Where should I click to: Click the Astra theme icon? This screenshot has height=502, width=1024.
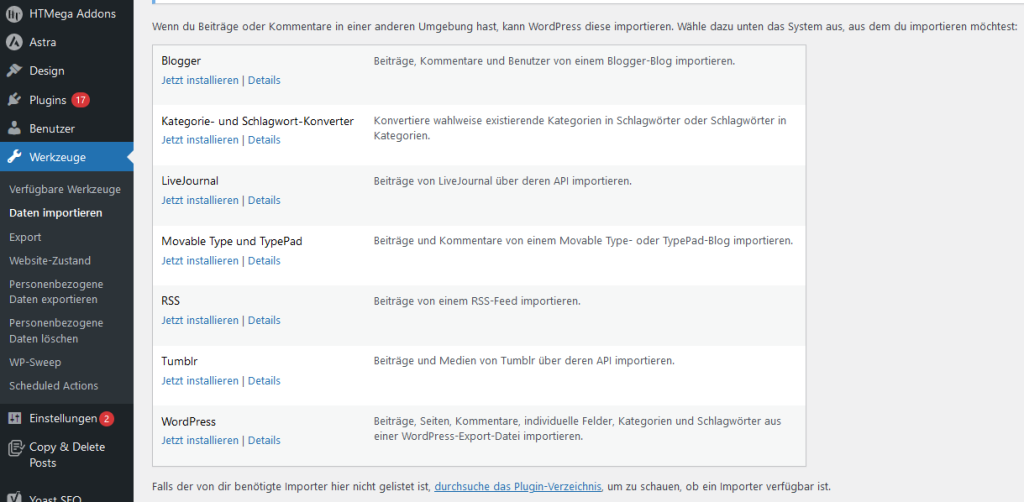point(14,42)
